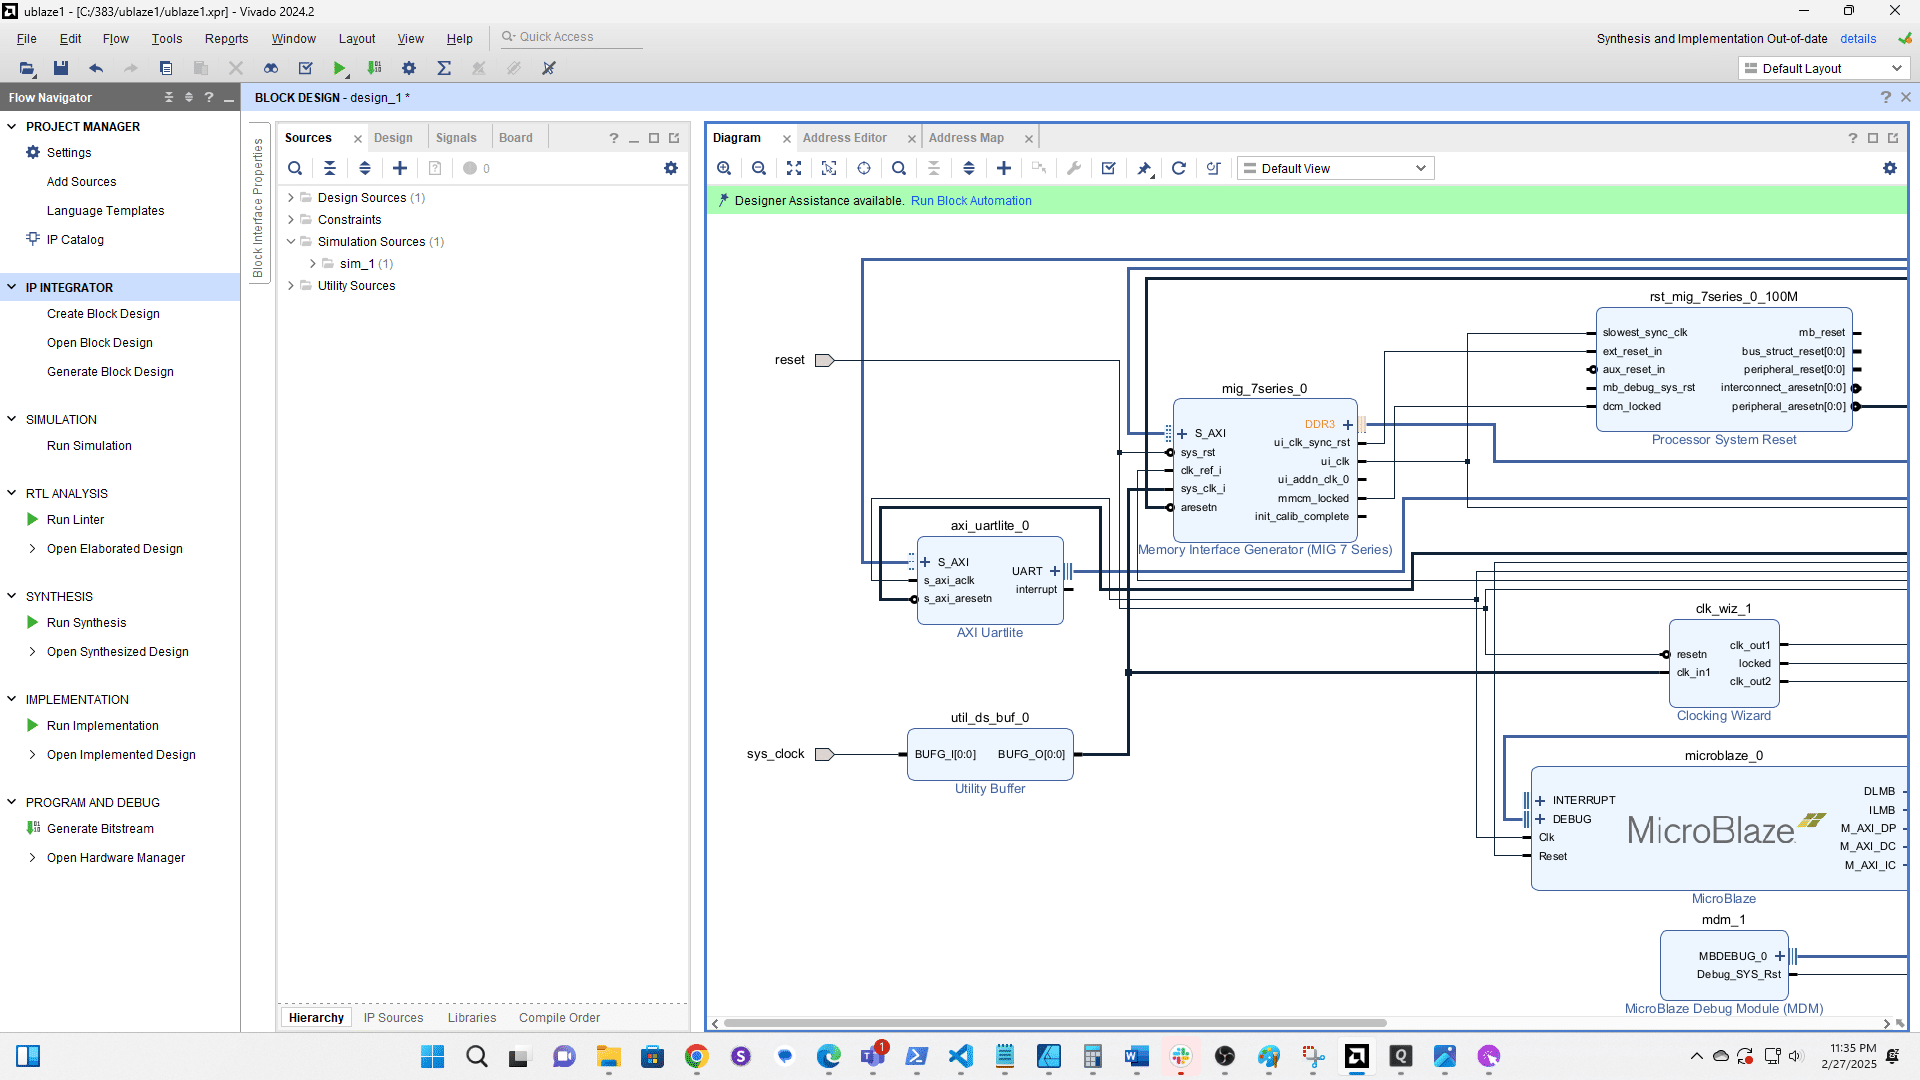
Task: Open the Reports menu
Action: pyautogui.click(x=226, y=39)
